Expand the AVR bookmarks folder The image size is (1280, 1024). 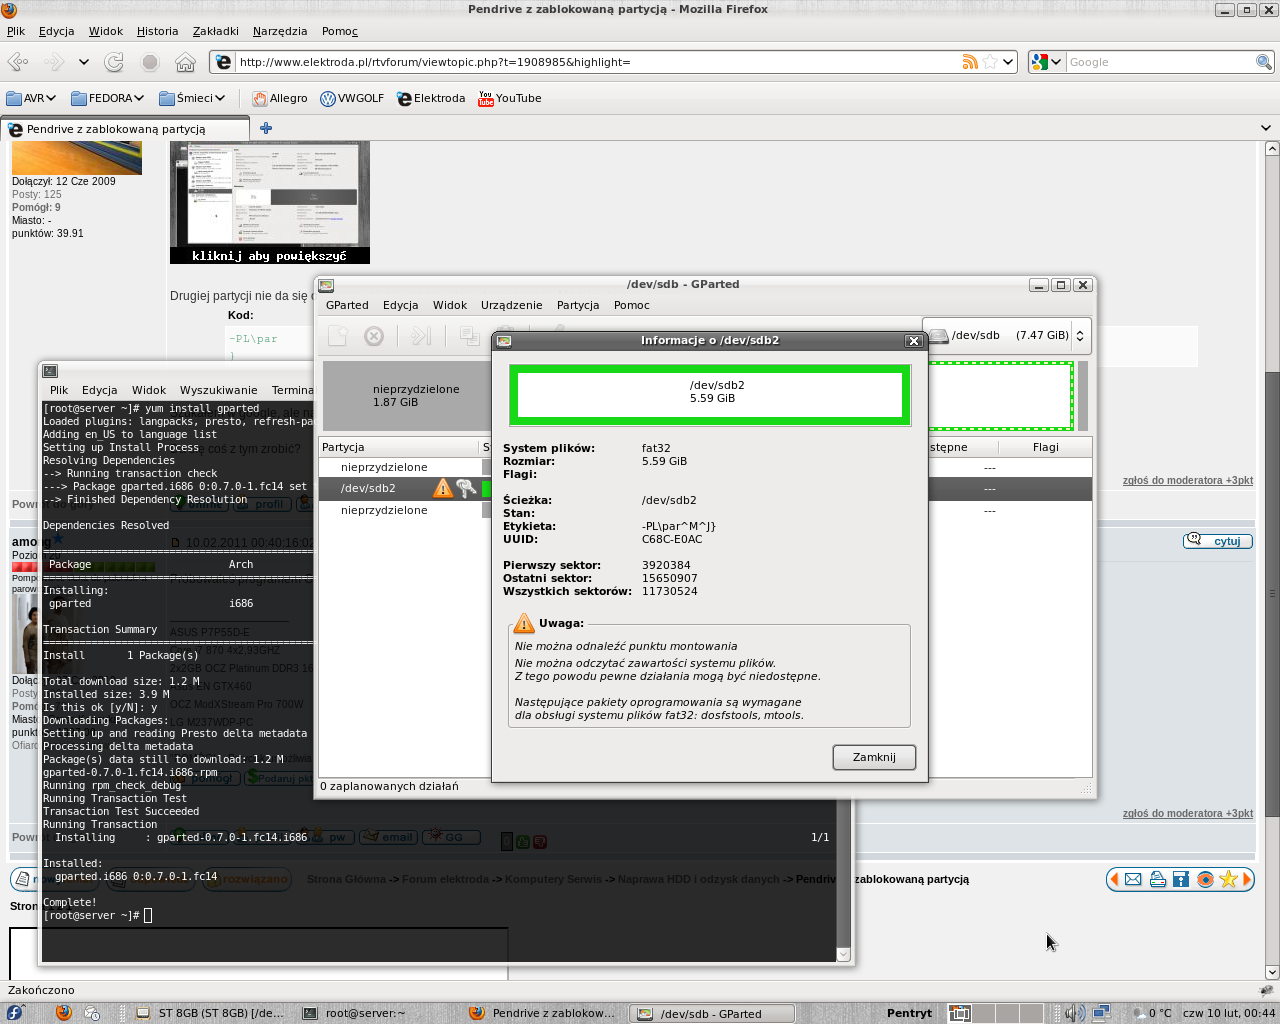pyautogui.click(x=32, y=98)
